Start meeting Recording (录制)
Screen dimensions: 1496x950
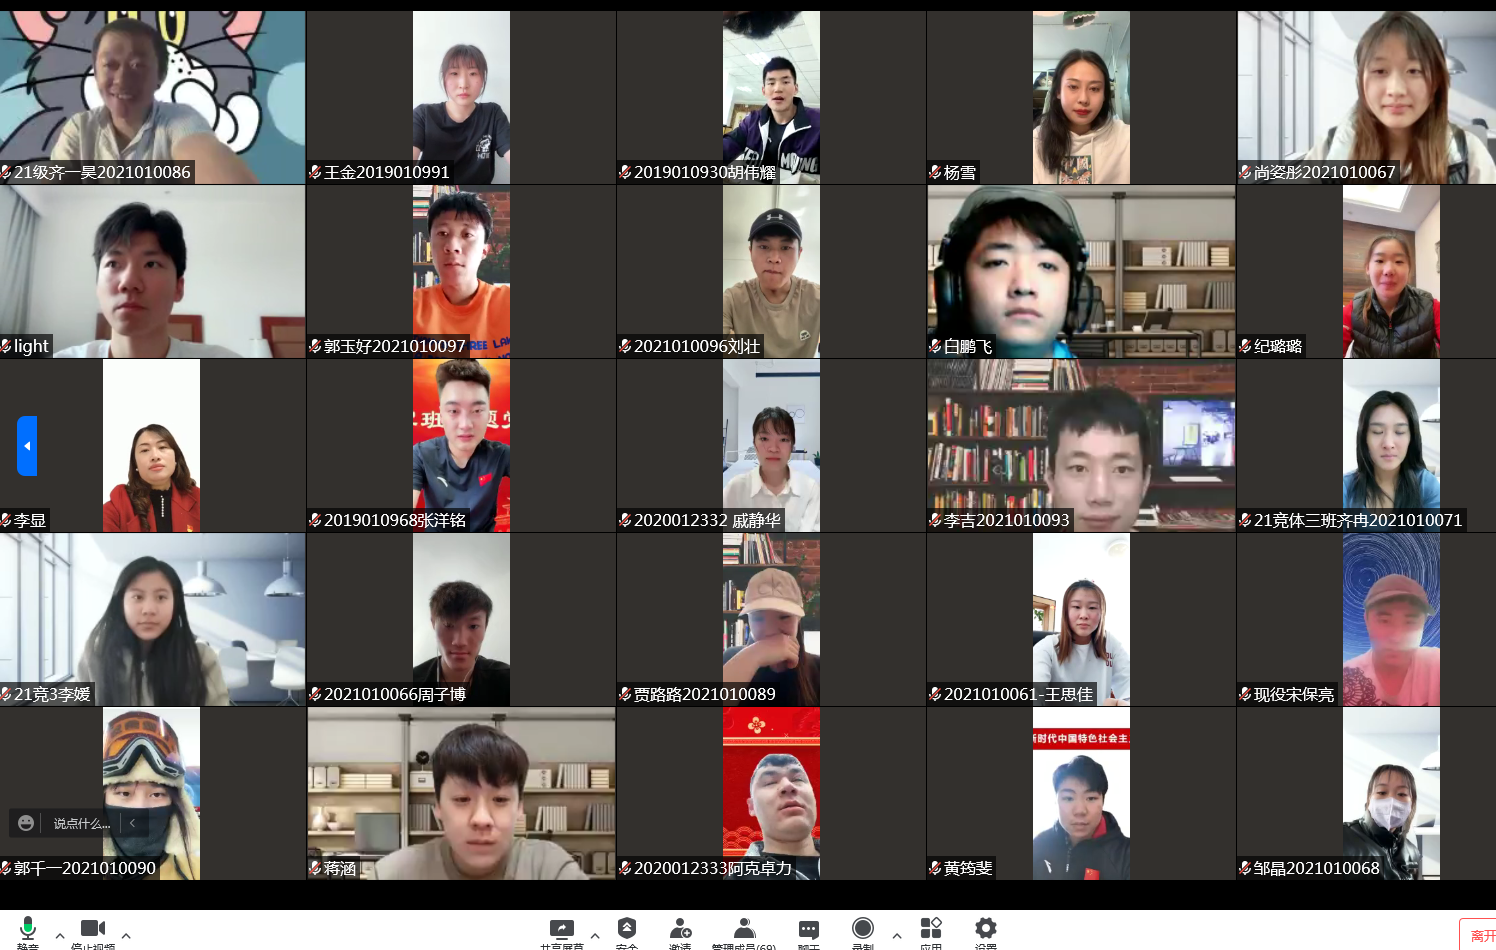tap(862, 930)
